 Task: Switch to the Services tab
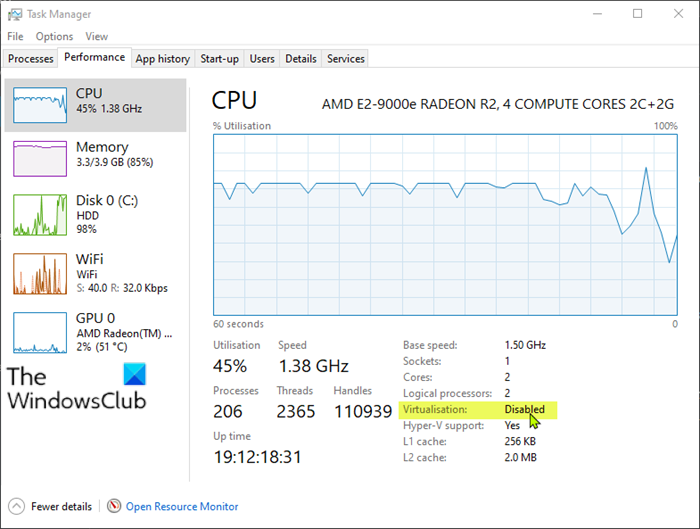point(346,59)
